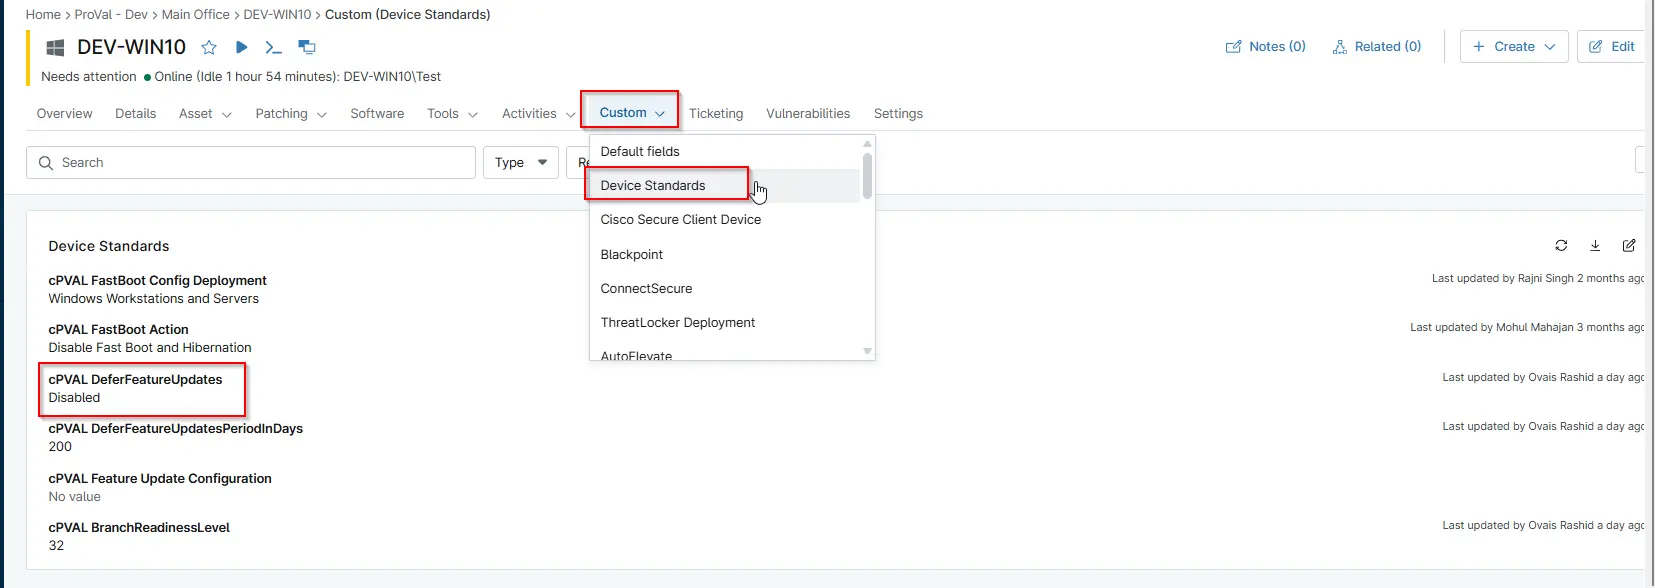Click the blue play (run automation) icon
This screenshot has width=1655, height=588.
tap(241, 47)
